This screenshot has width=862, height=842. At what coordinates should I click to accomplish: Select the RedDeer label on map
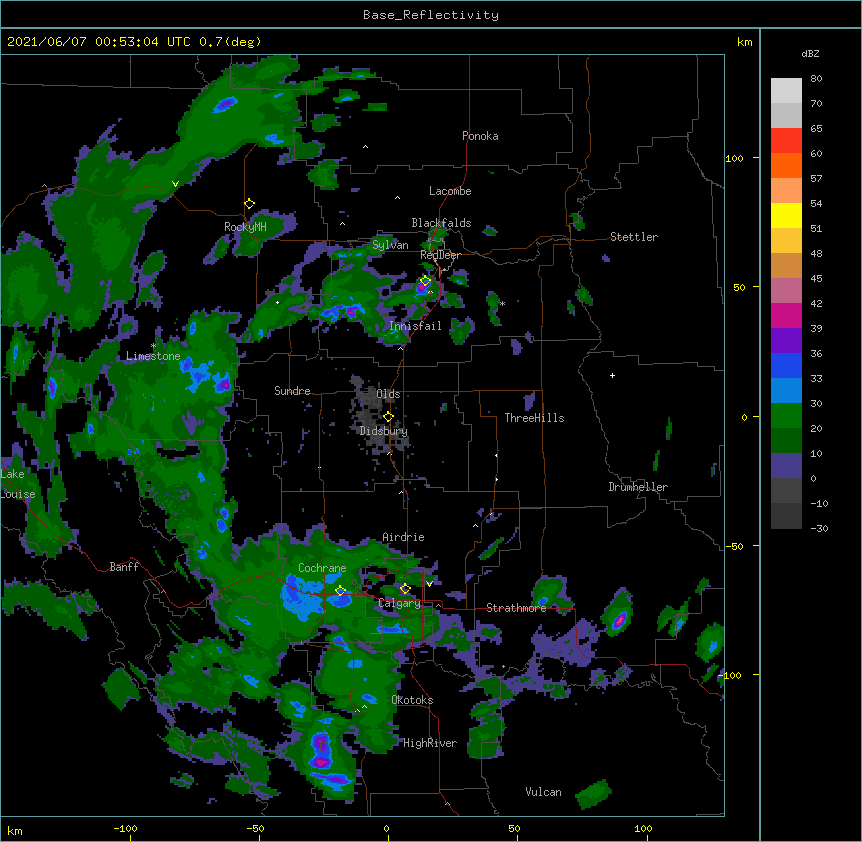pyautogui.click(x=440, y=255)
